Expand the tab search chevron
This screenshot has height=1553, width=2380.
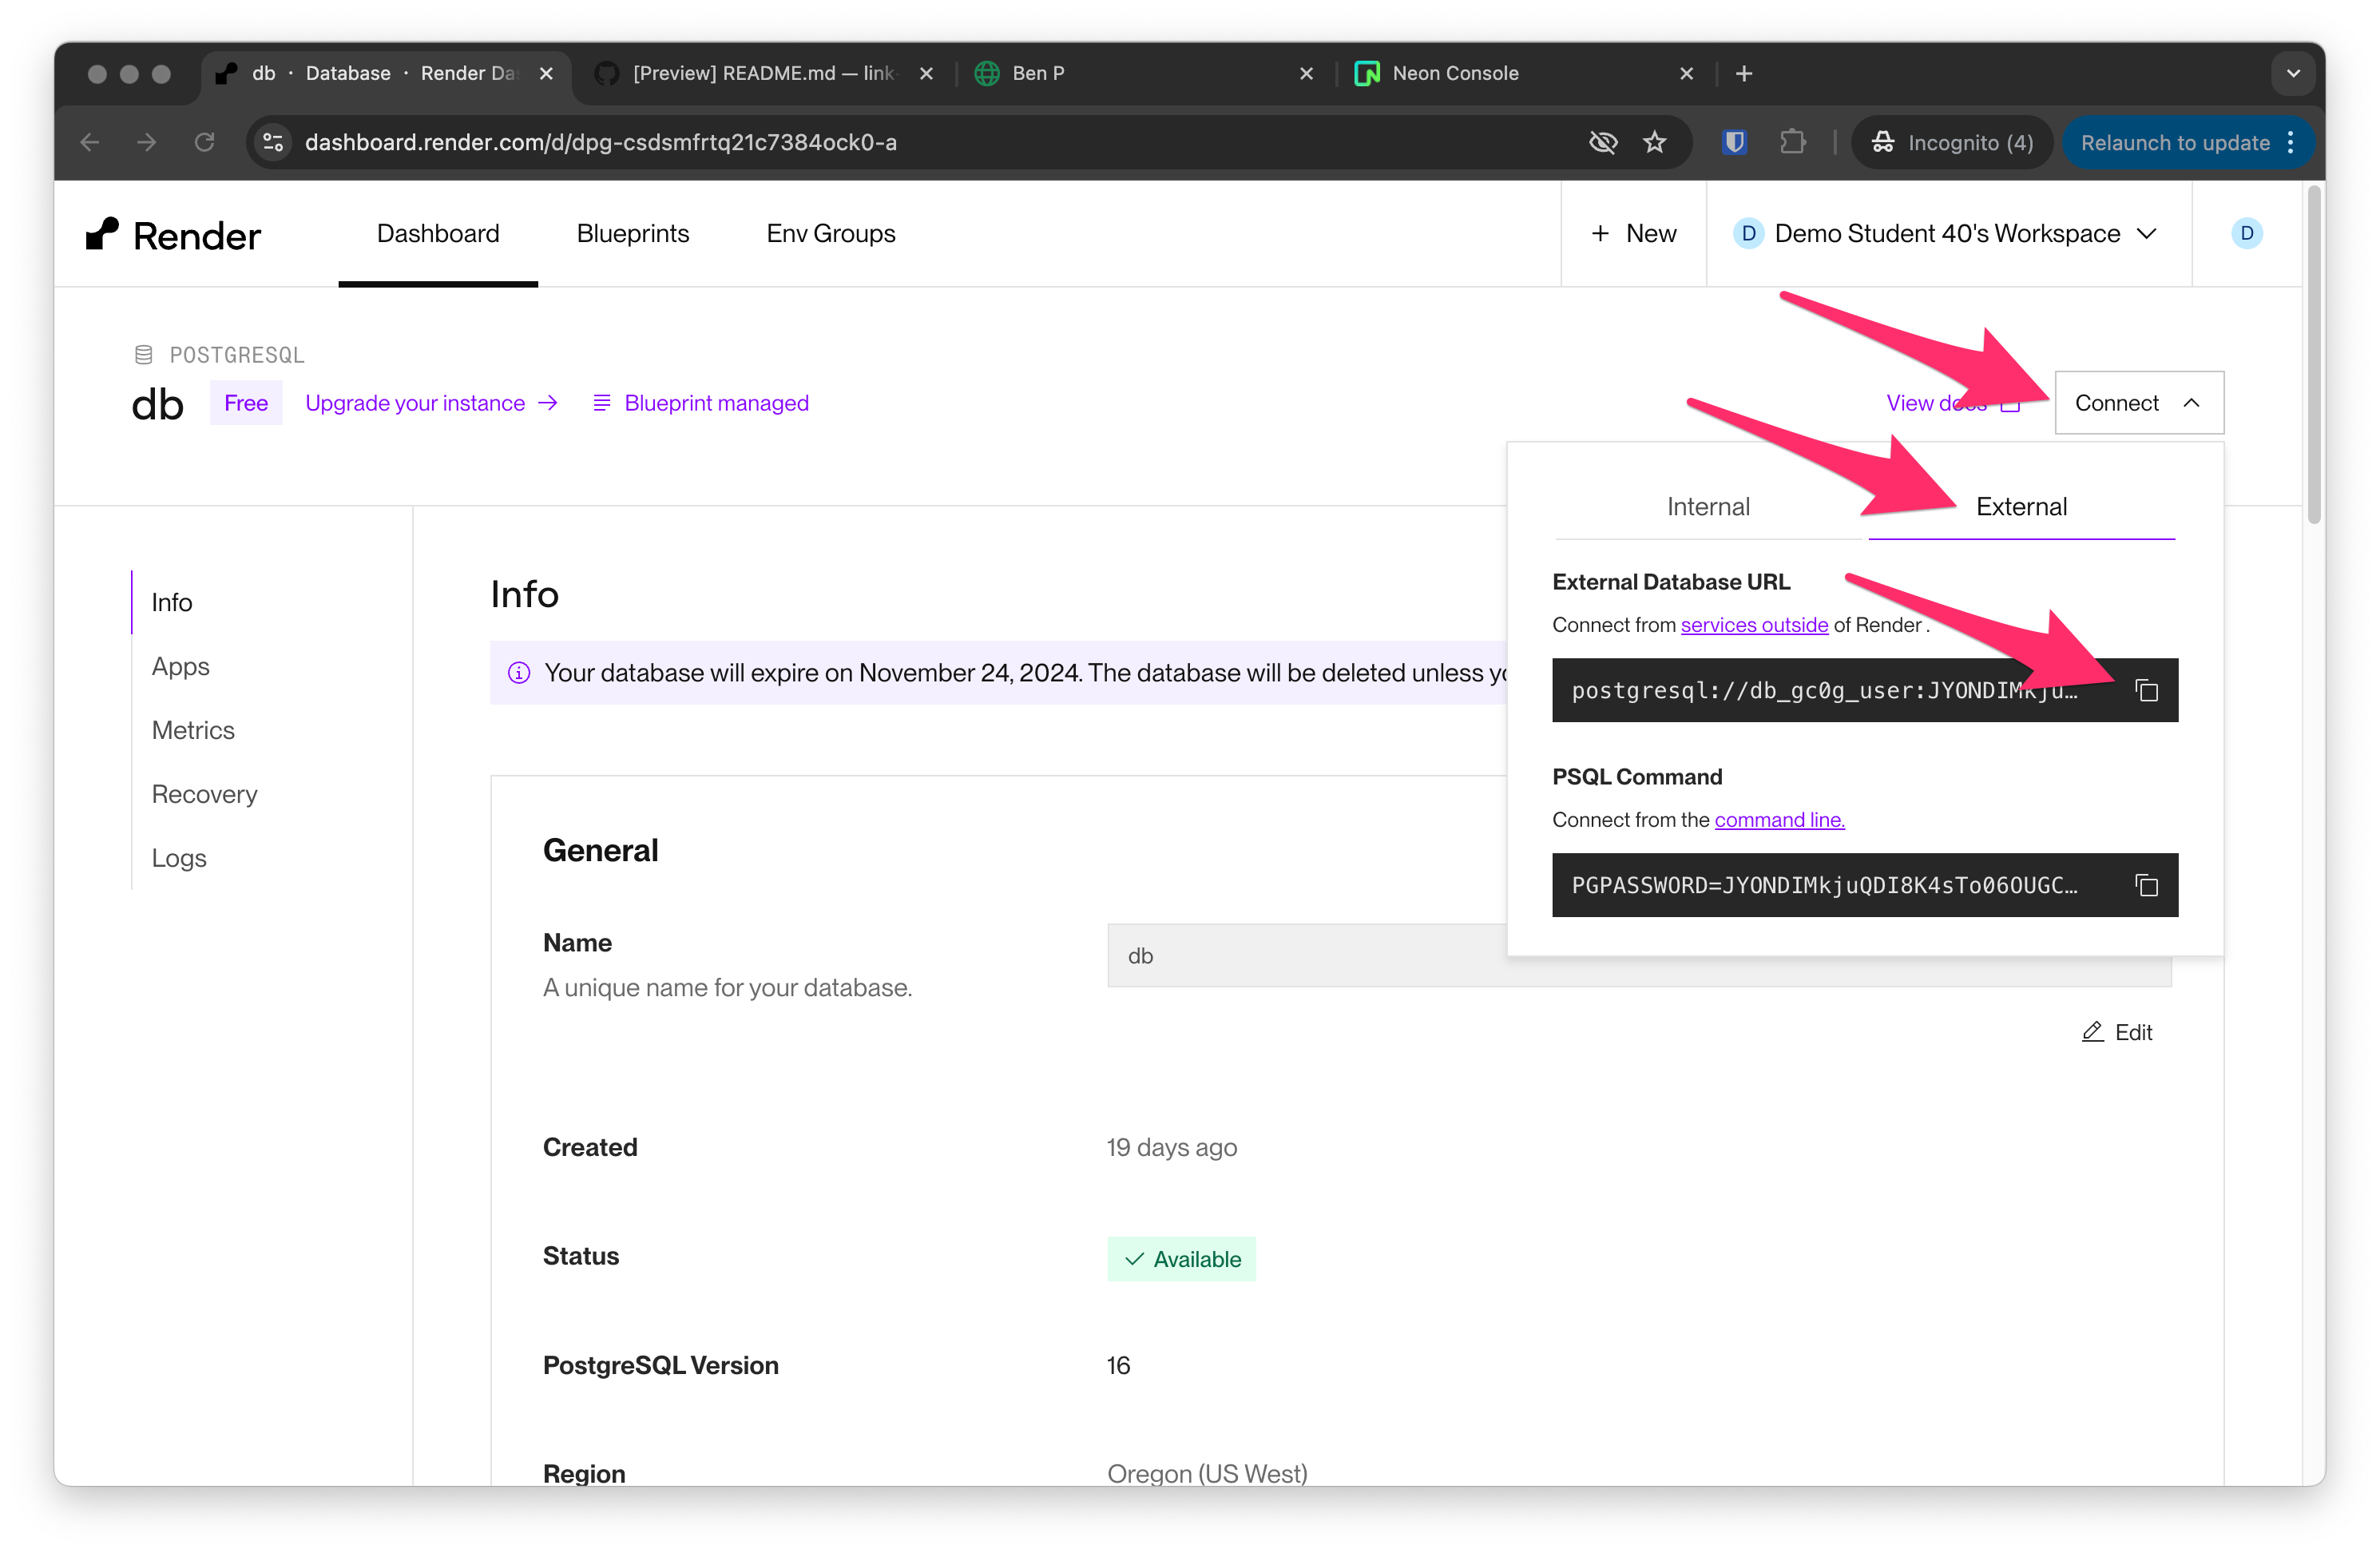coord(2293,73)
